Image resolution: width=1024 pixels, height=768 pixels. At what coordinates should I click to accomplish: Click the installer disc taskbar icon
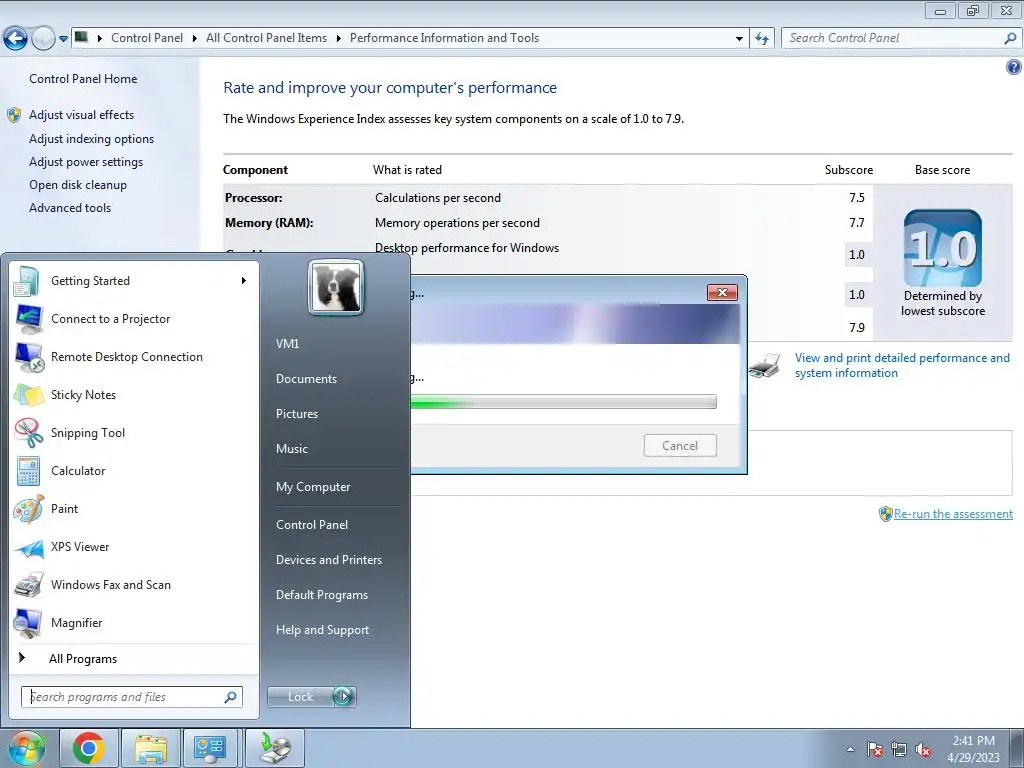[274, 748]
